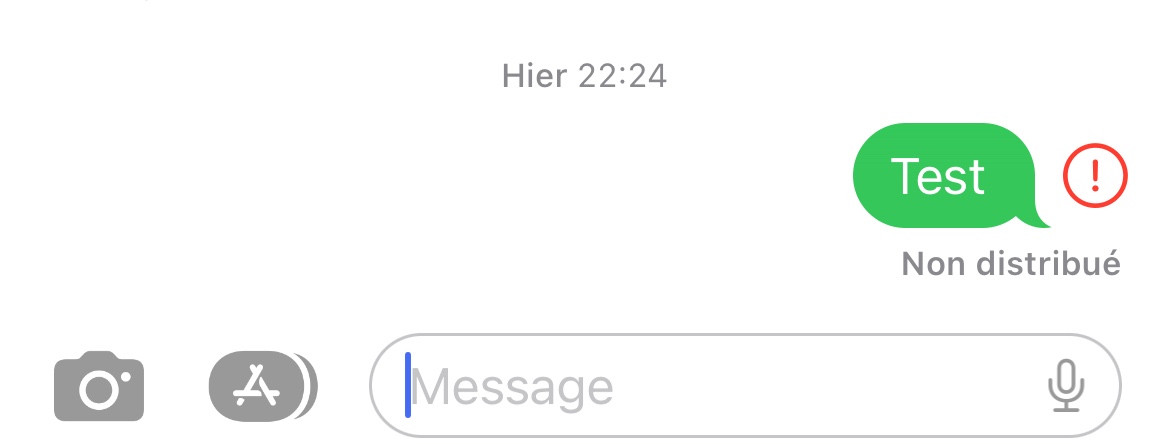Click the "Message" placeholder text
The height and width of the screenshot is (444, 1170).
point(512,388)
